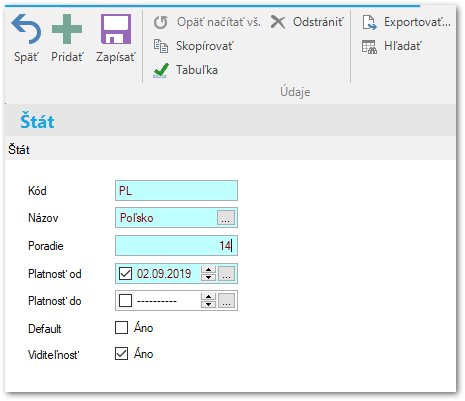Image resolution: width=465 pixels, height=401 pixels.
Task: Reload all data with Opäť načítať
Action: [207, 22]
